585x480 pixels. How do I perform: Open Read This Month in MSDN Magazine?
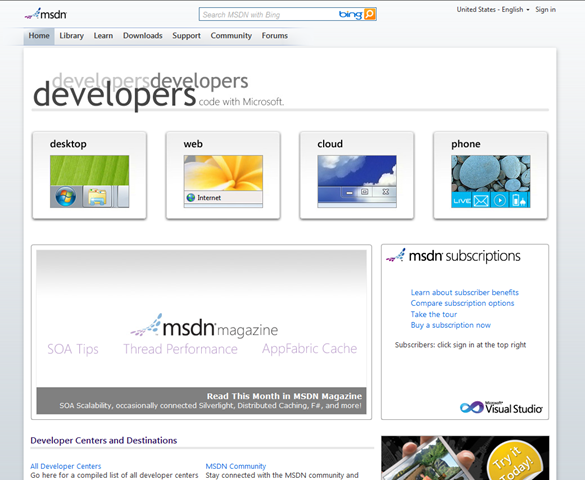point(284,396)
